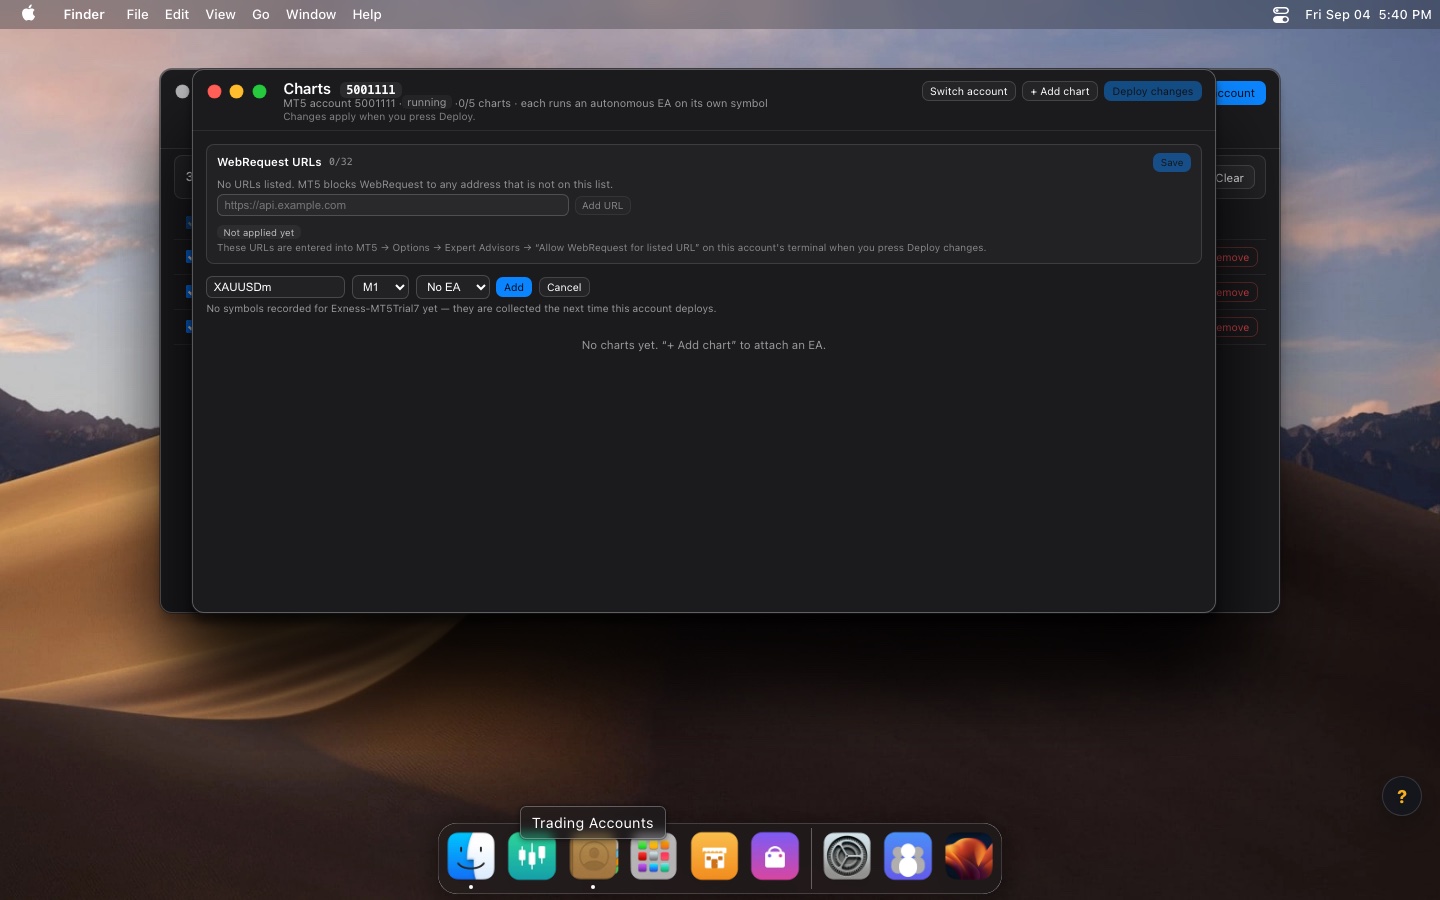Click Deploy changes button
The height and width of the screenshot is (900, 1440).
(x=1153, y=91)
